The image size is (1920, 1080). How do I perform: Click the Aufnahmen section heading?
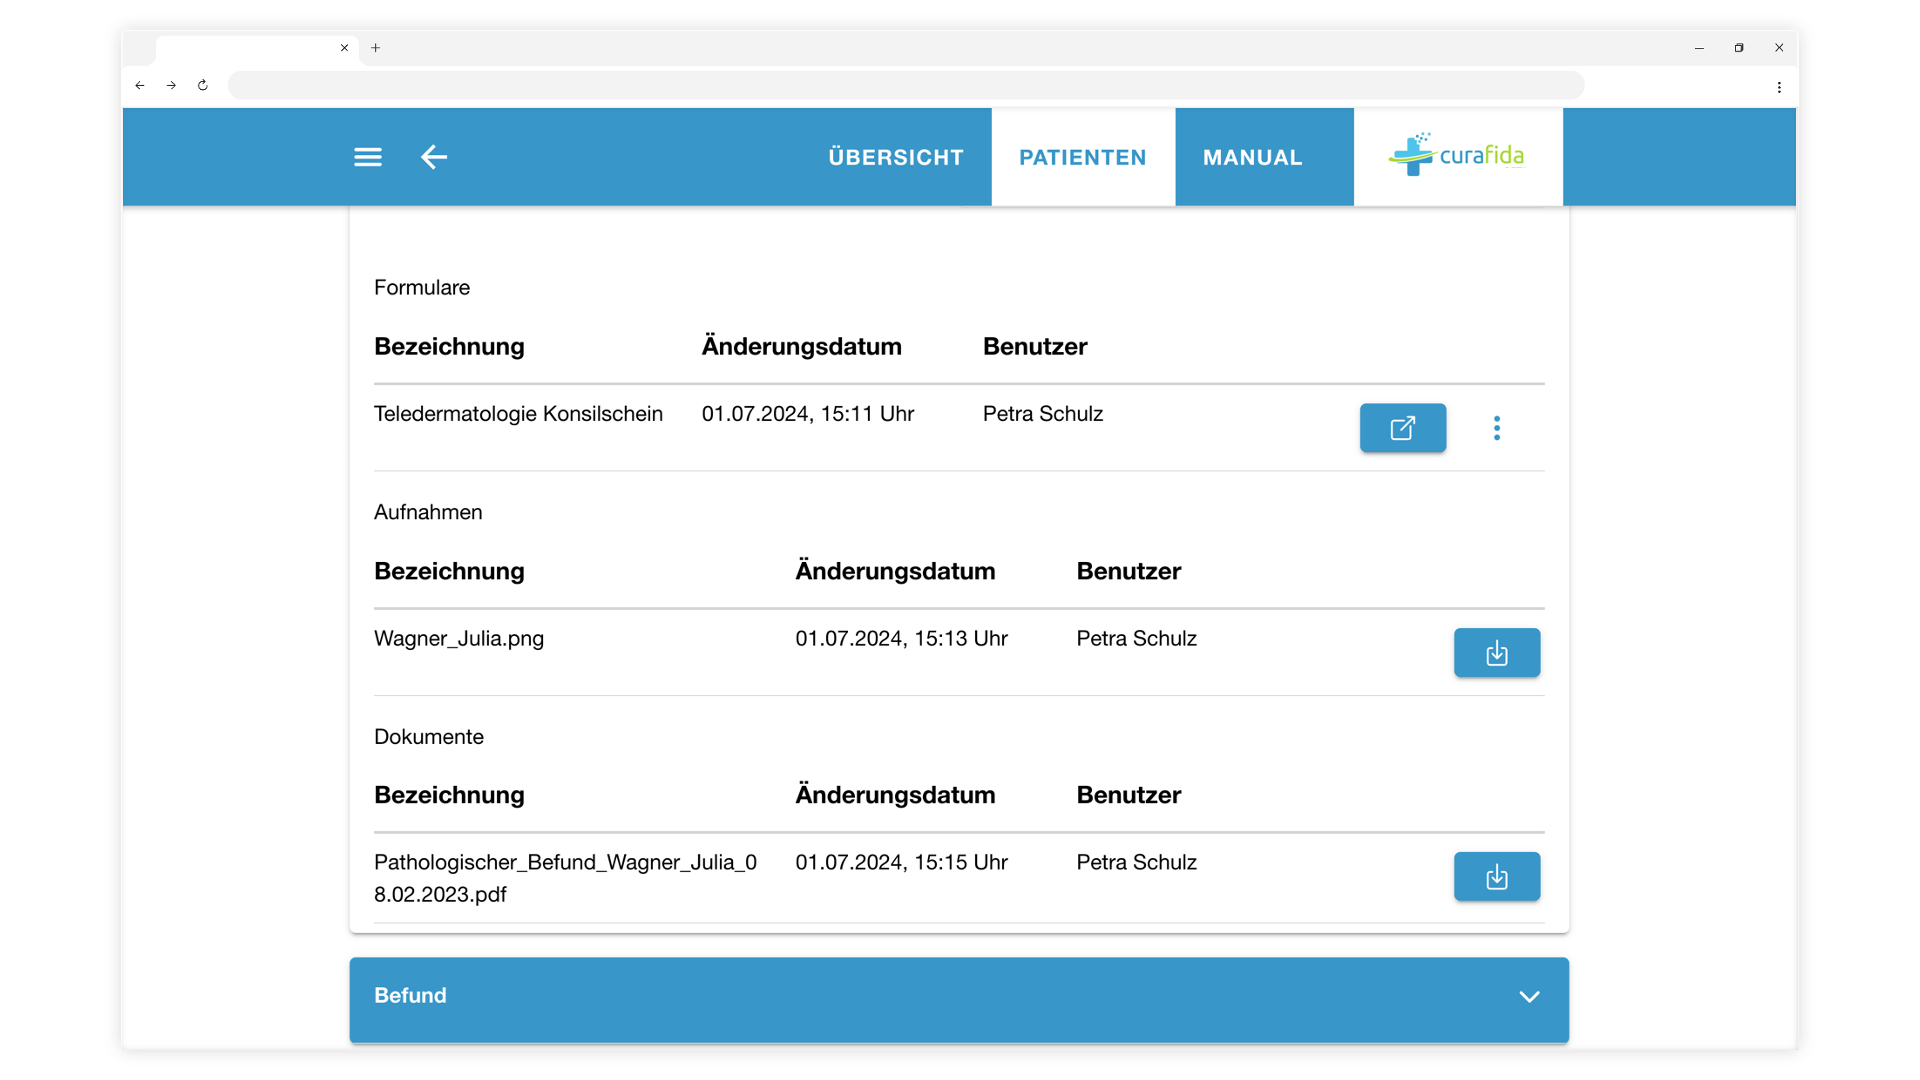tap(428, 512)
